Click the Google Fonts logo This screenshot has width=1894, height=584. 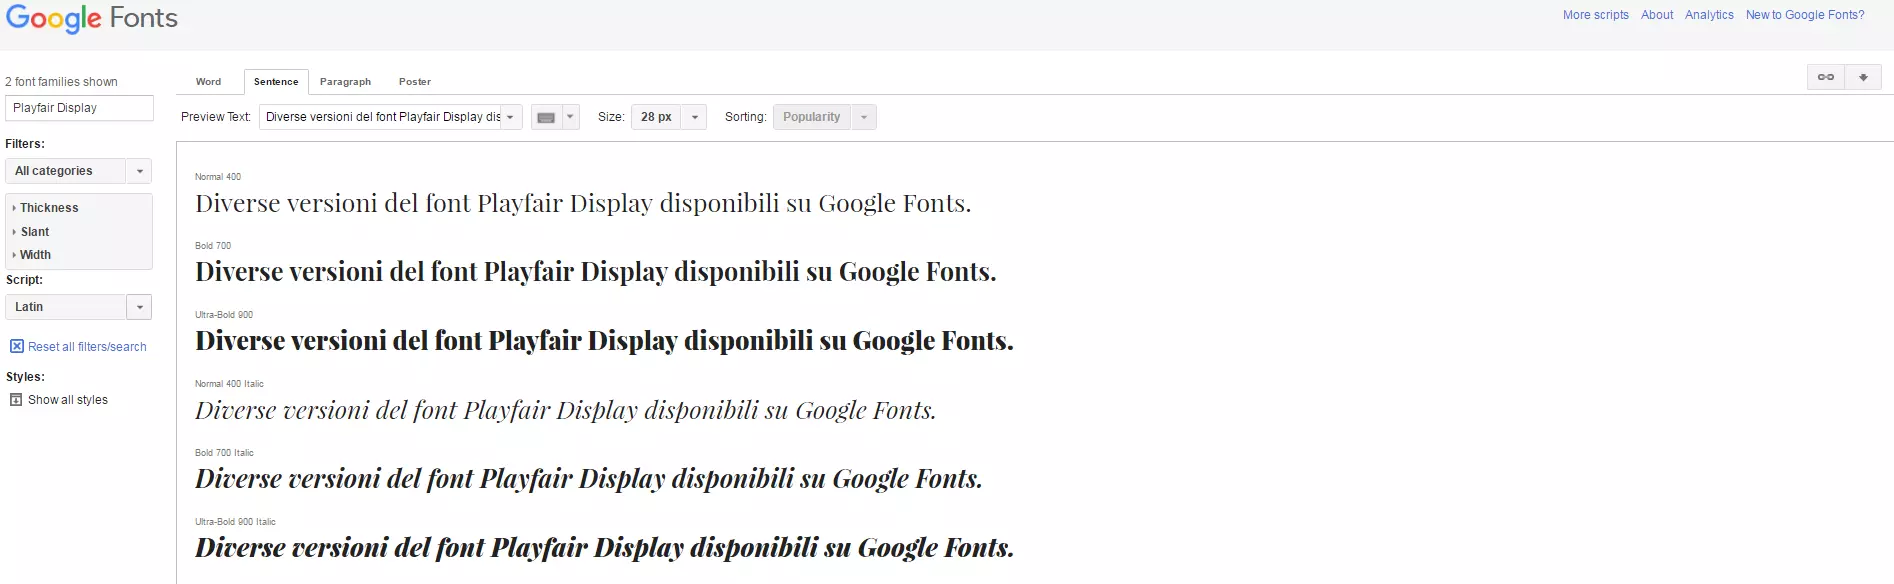[92, 19]
